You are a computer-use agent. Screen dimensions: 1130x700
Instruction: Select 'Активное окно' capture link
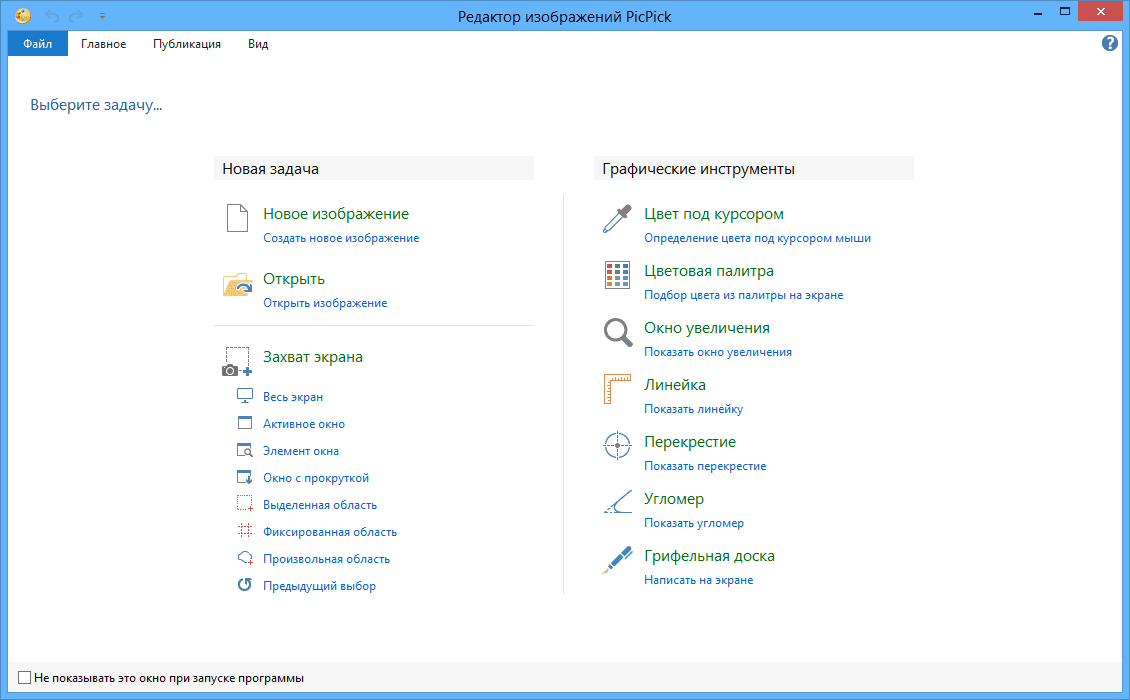pyautogui.click(x=304, y=424)
